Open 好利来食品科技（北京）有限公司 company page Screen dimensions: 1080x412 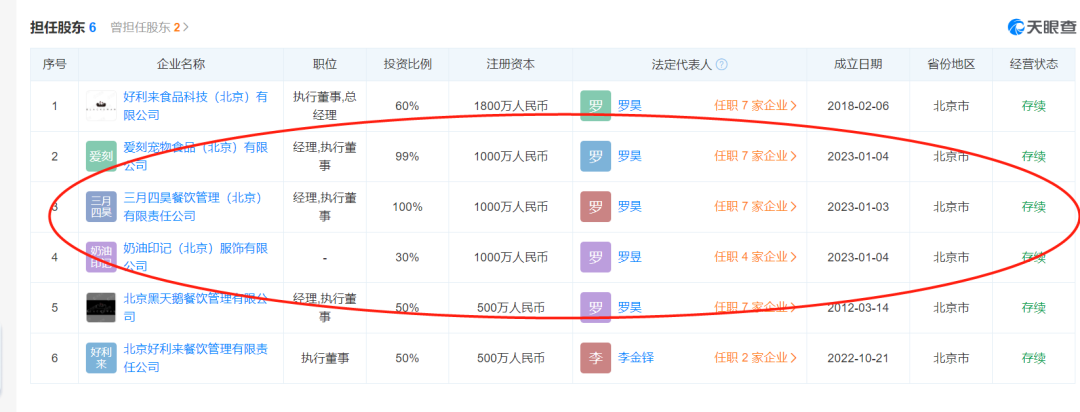[196, 106]
